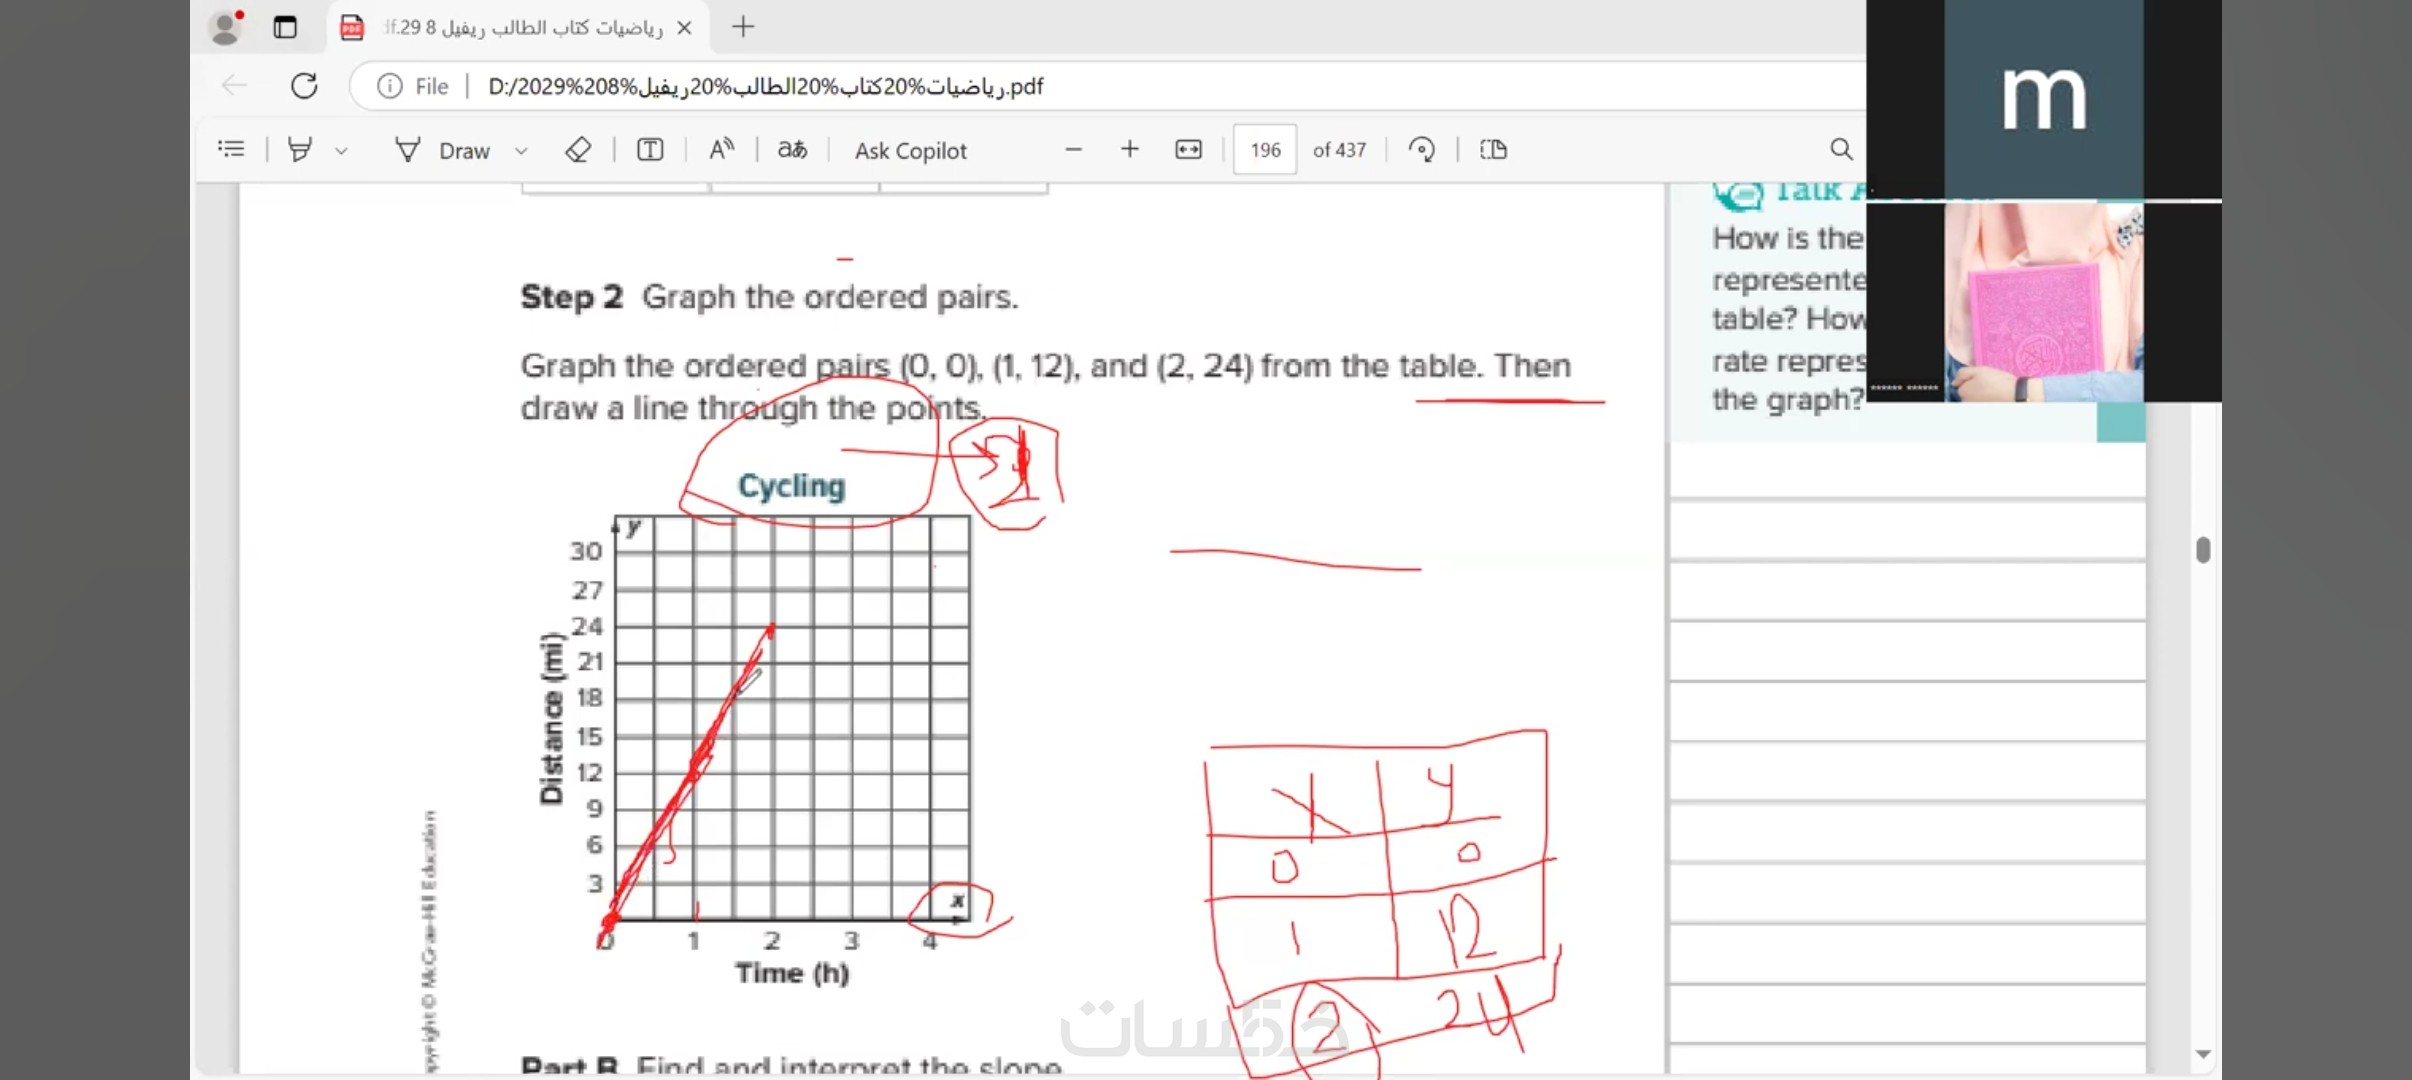The width and height of the screenshot is (2412, 1080).
Task: Click the Add text box icon
Action: [650, 150]
